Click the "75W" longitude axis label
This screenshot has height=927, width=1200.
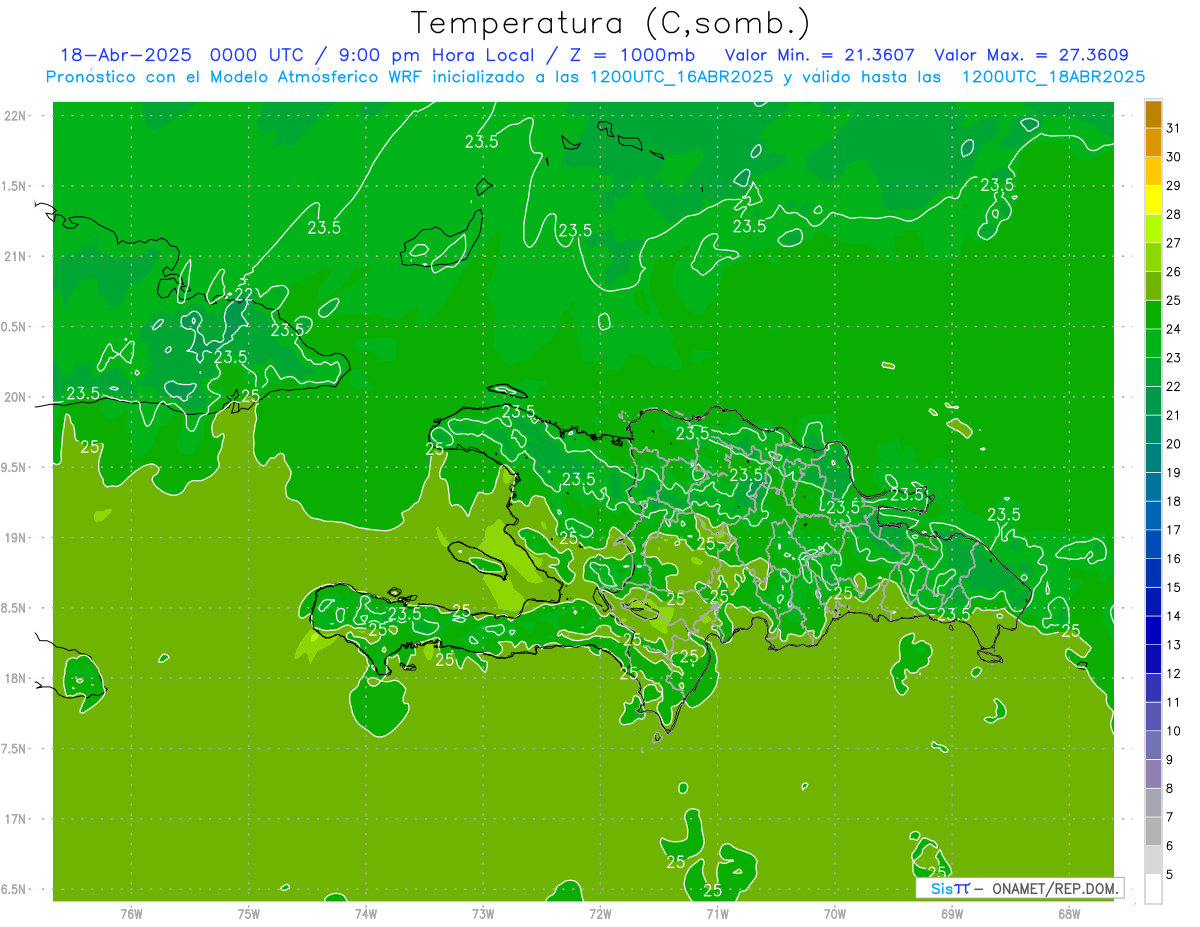point(248,913)
